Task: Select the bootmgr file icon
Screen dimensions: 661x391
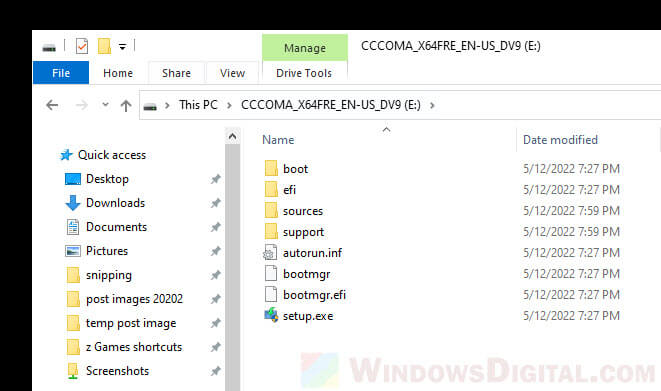Action: pyautogui.click(x=271, y=274)
